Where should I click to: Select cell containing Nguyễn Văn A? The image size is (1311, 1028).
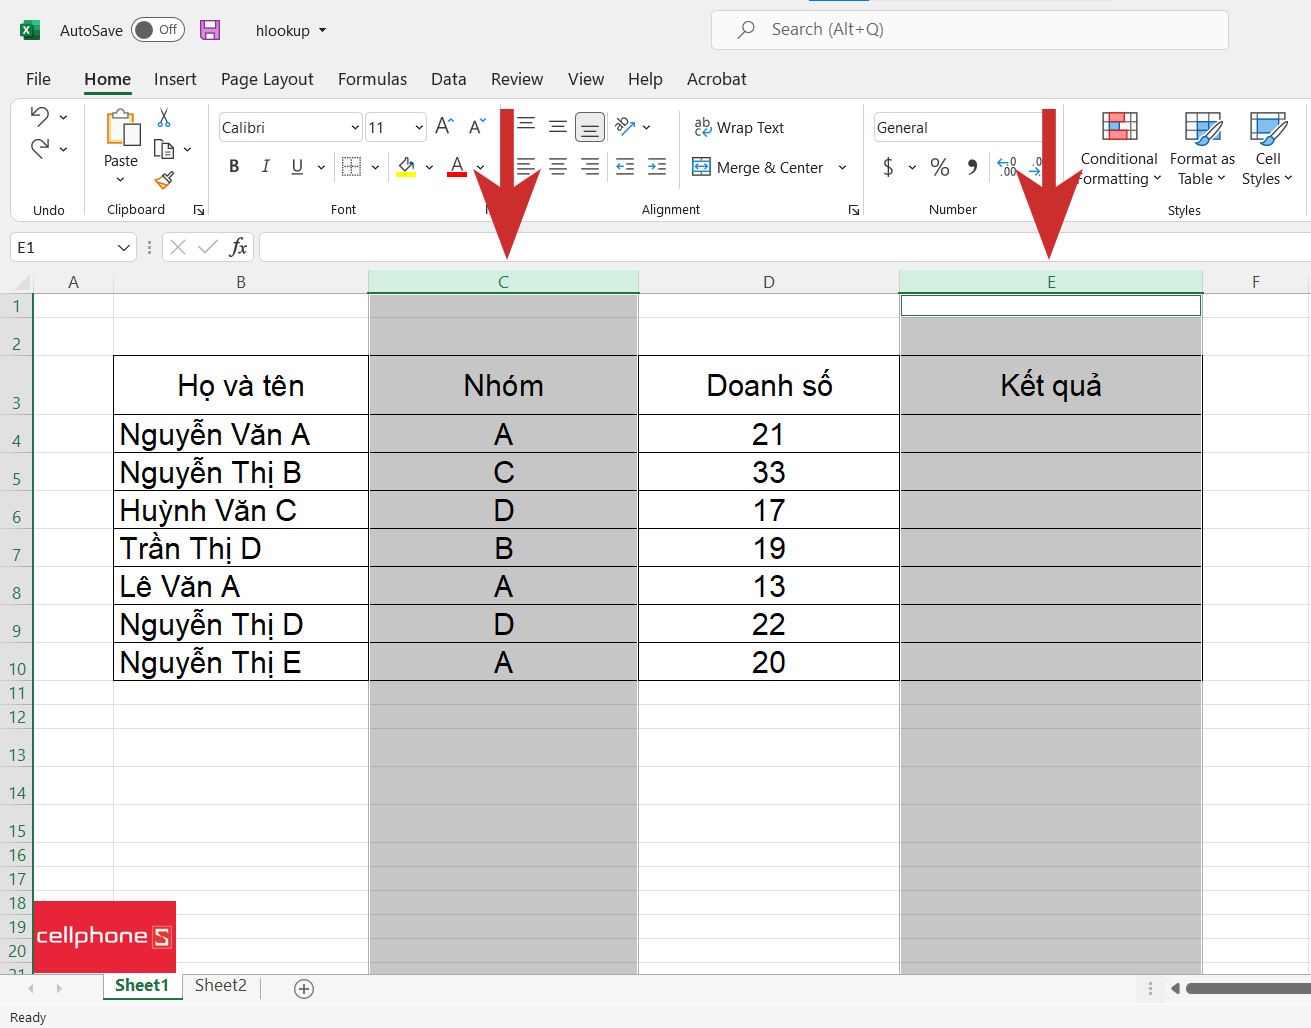pos(241,434)
